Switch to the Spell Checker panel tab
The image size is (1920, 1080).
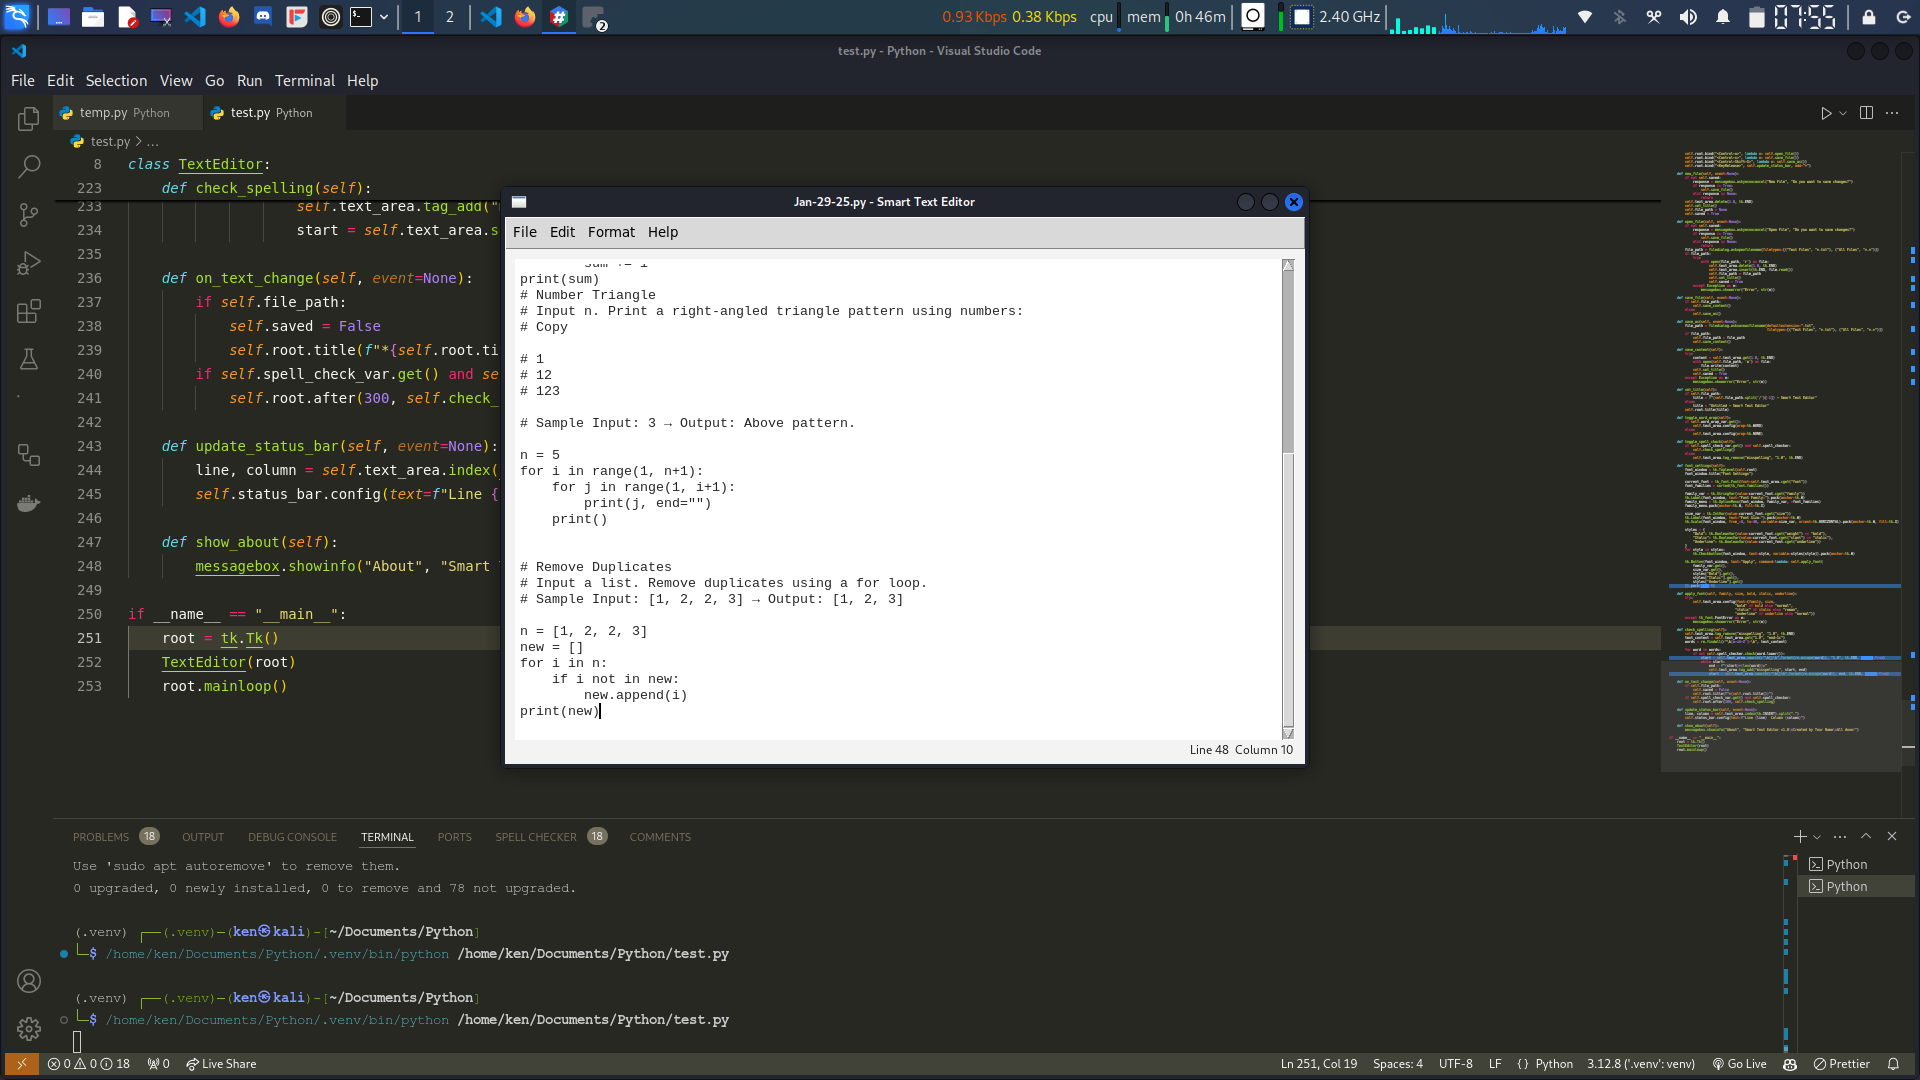pos(535,837)
